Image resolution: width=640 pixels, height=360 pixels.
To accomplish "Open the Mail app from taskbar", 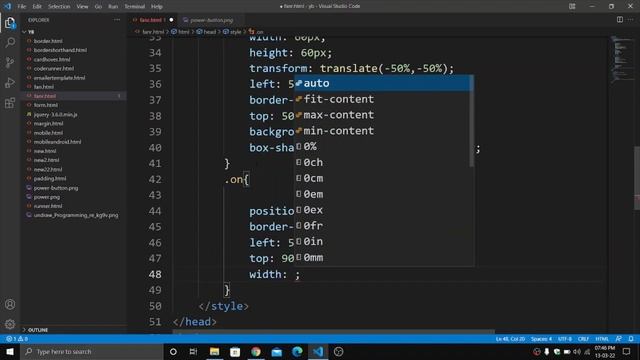I will [277, 351].
